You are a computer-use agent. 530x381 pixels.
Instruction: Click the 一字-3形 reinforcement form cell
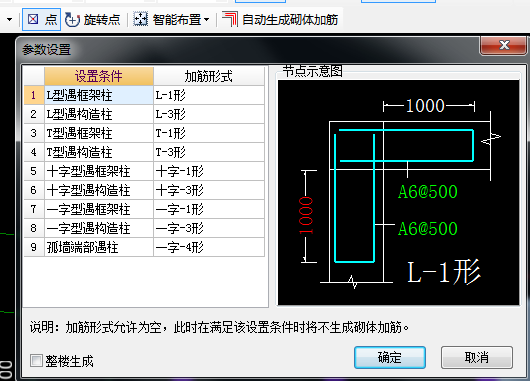click(209, 228)
